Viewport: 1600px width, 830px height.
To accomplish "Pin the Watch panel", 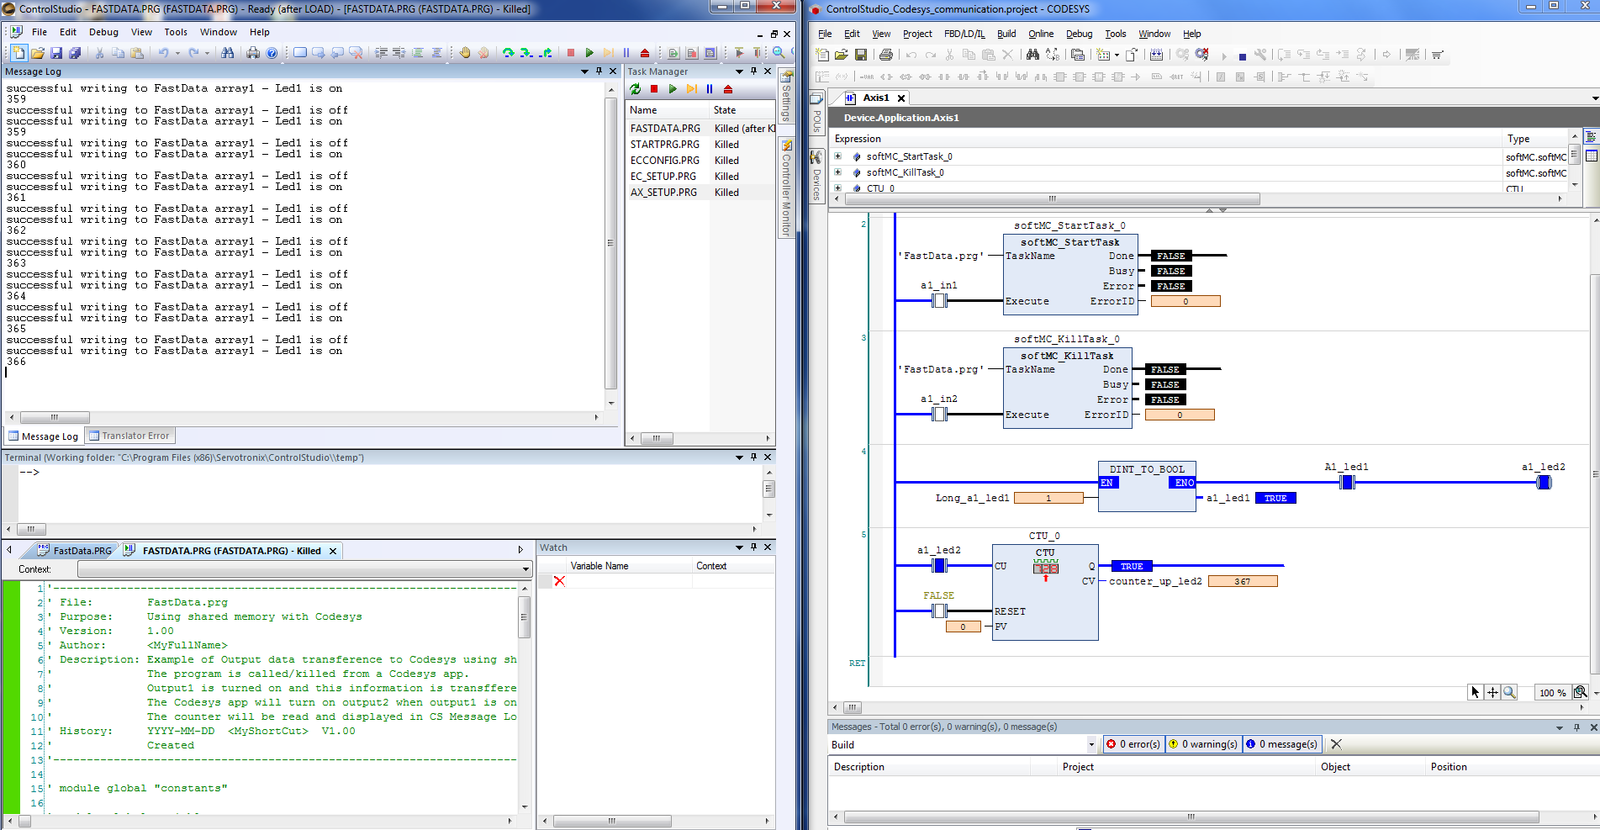I will 753,547.
